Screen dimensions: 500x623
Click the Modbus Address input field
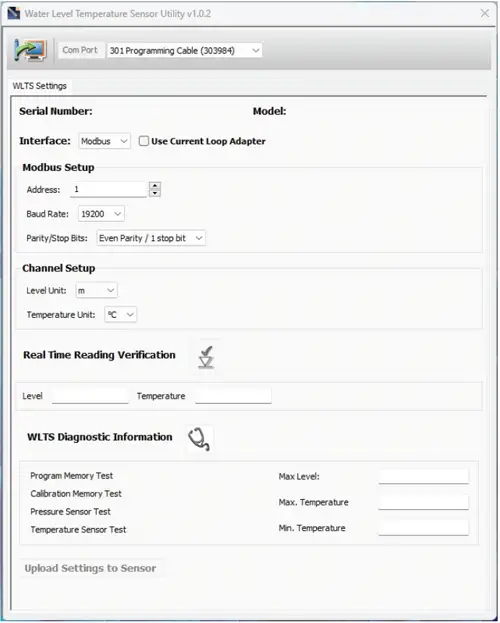pyautogui.click(x=109, y=190)
